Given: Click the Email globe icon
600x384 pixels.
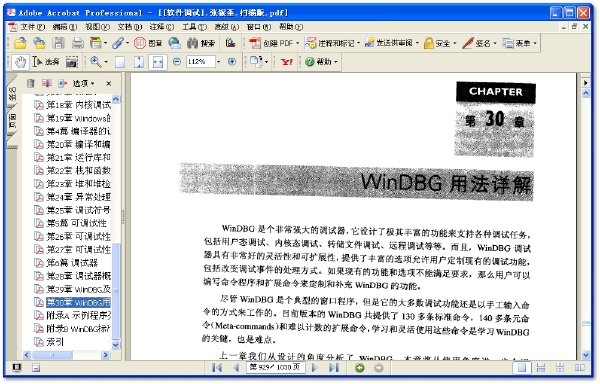Looking at the screenshot, I should [x=174, y=43].
